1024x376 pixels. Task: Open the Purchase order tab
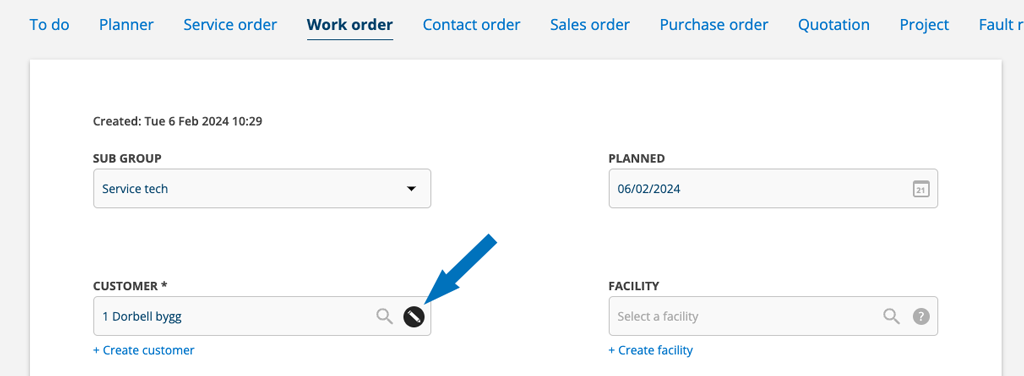[x=714, y=25]
